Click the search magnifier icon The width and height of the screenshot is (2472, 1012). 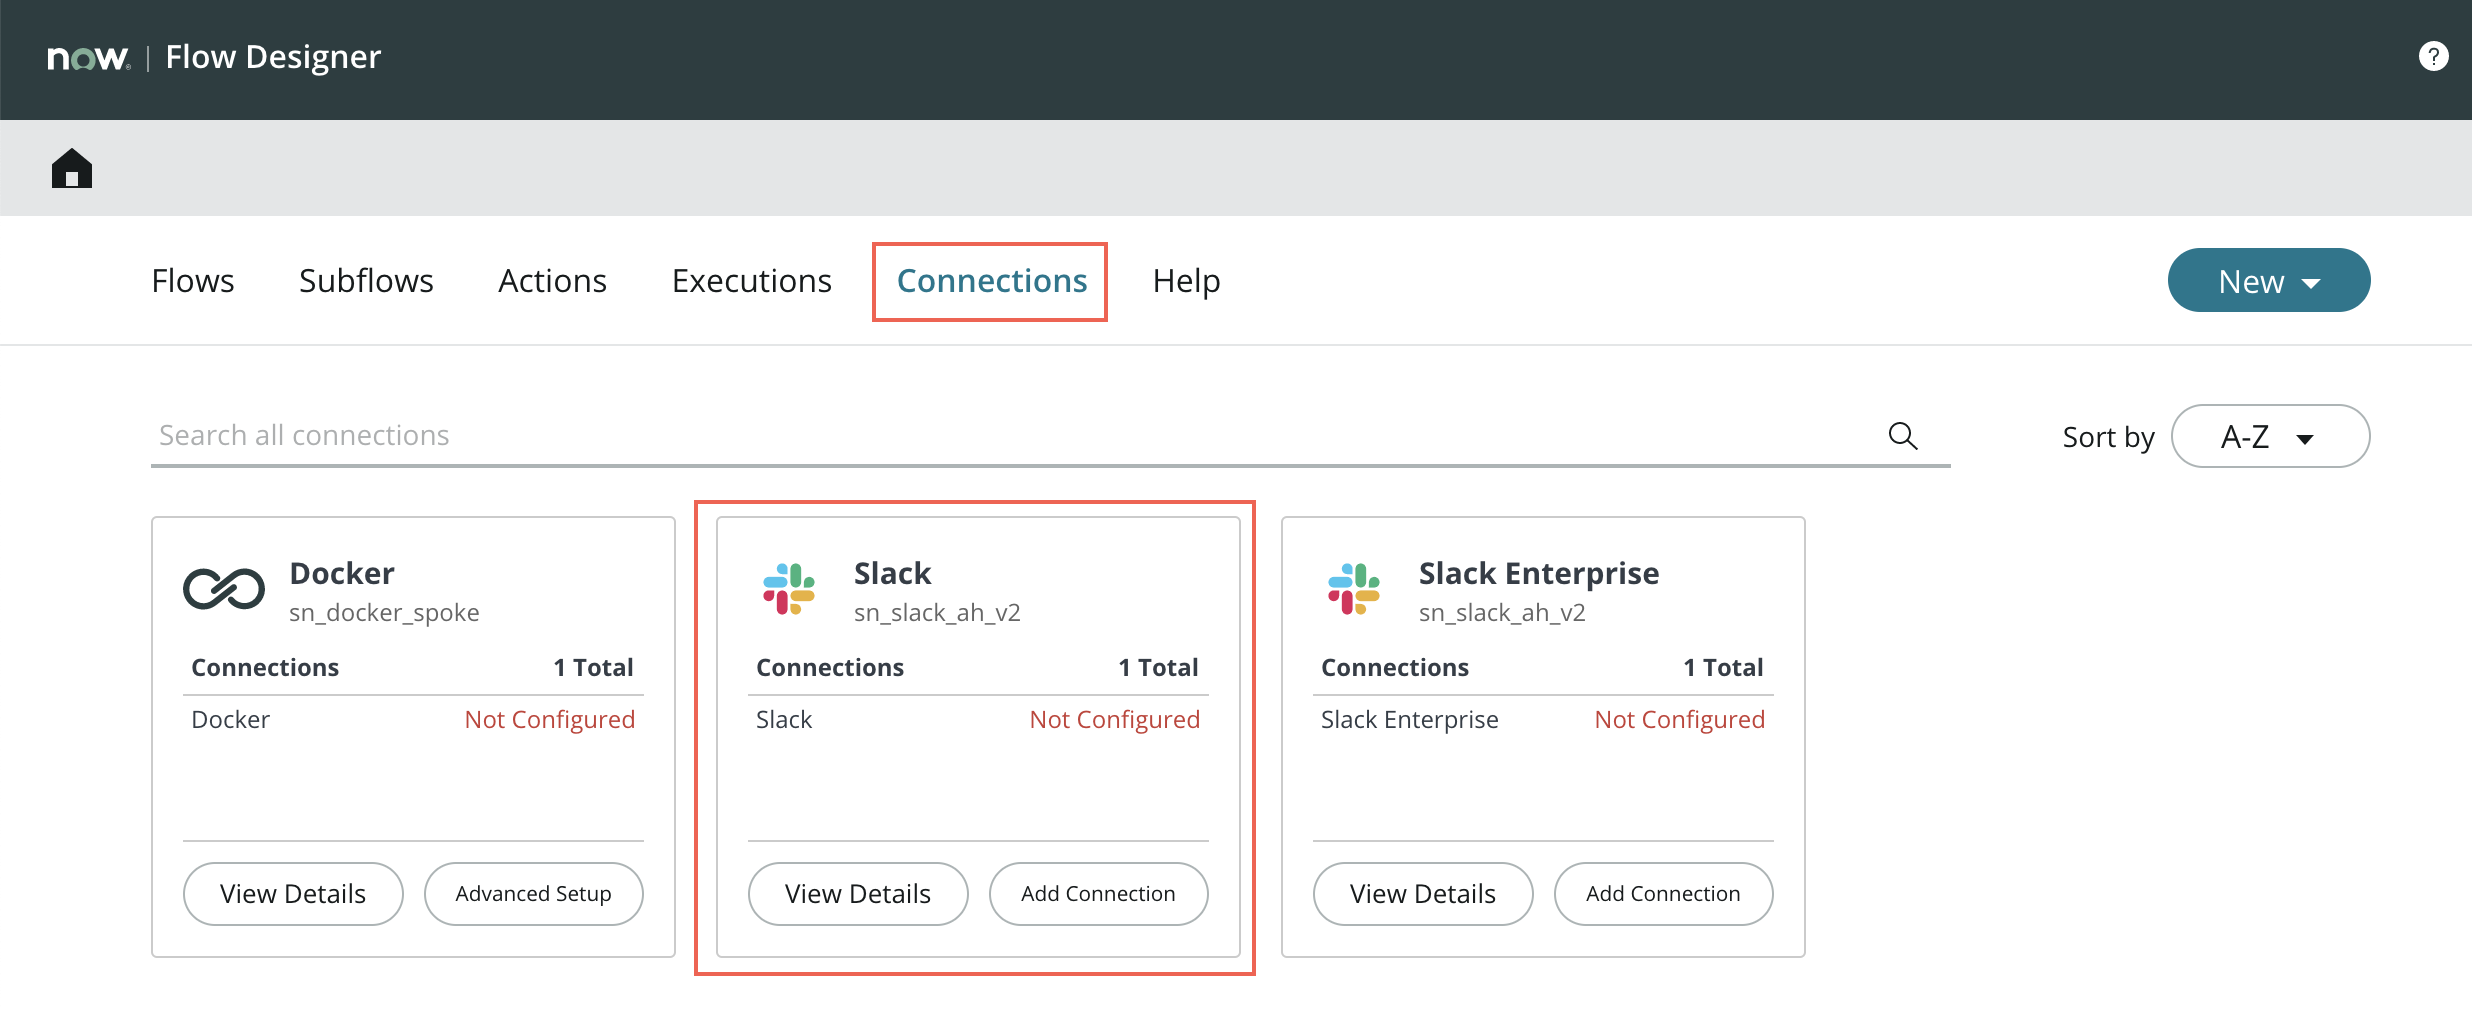coord(1902,436)
